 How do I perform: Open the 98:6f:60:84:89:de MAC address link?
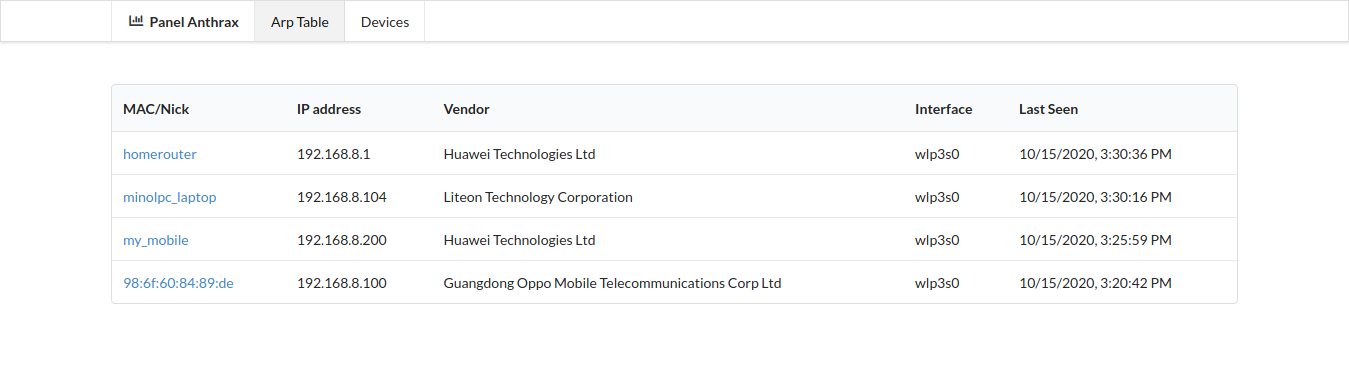pyautogui.click(x=178, y=283)
